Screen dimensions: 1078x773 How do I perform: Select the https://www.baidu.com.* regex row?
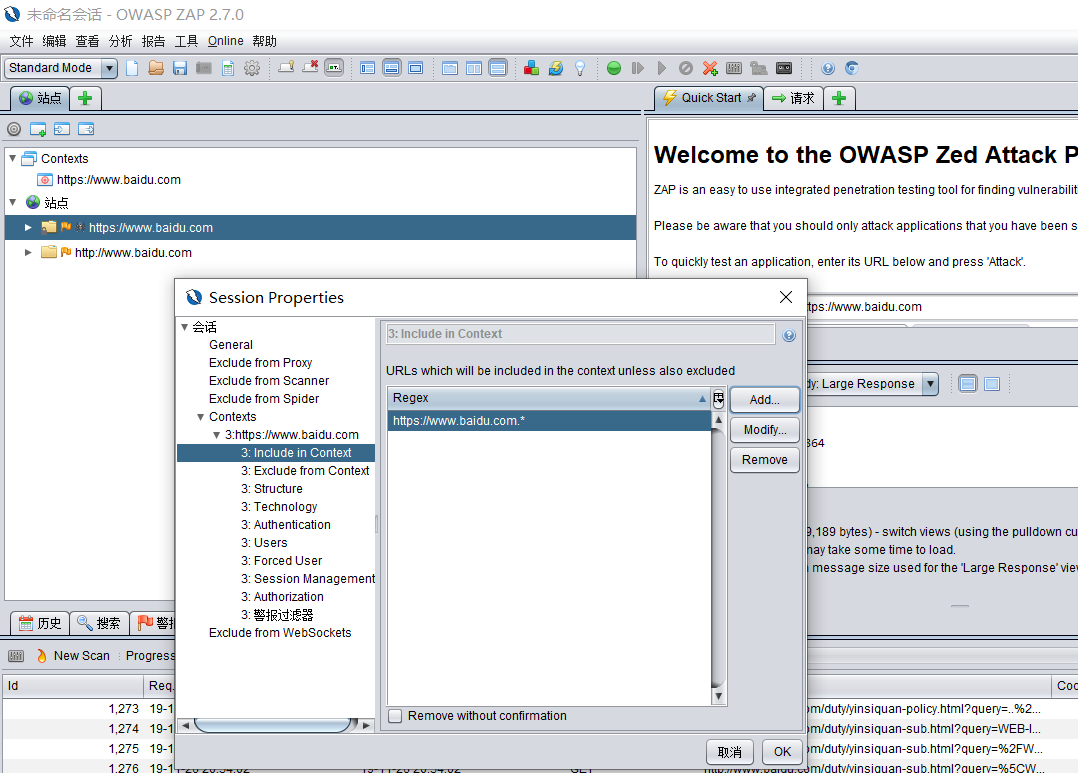tap(549, 421)
